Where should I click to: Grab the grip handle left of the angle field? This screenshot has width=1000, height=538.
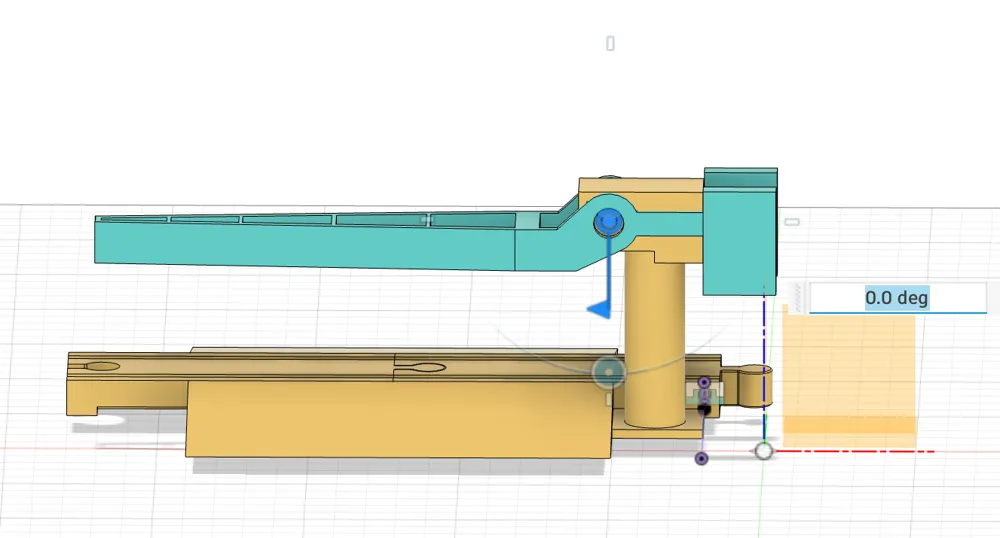tap(798, 298)
